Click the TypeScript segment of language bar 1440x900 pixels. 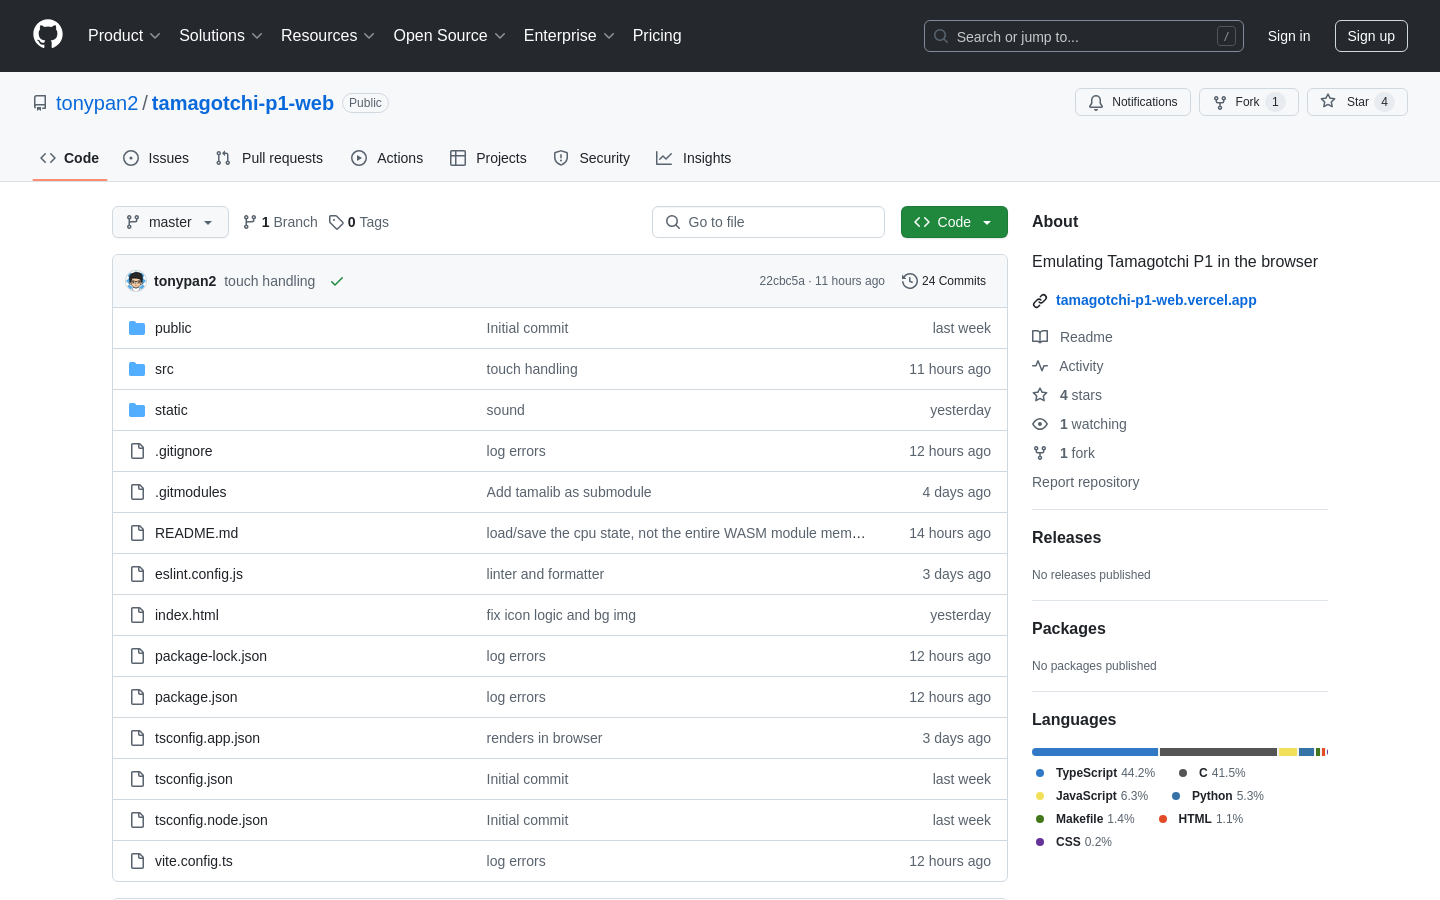pos(1095,752)
